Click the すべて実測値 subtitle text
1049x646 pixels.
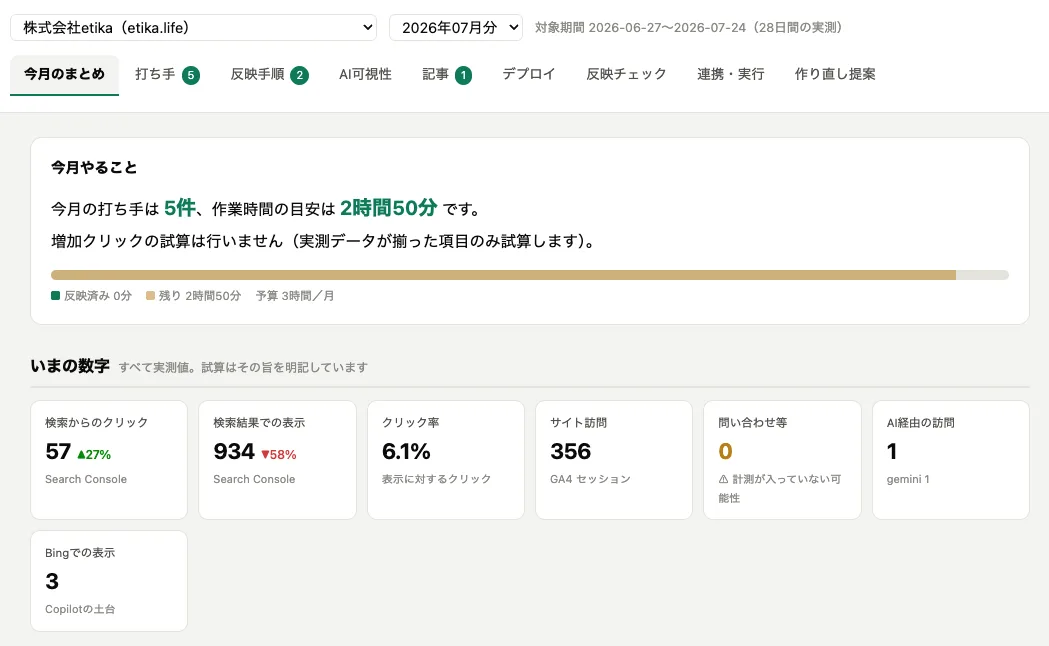(x=243, y=367)
